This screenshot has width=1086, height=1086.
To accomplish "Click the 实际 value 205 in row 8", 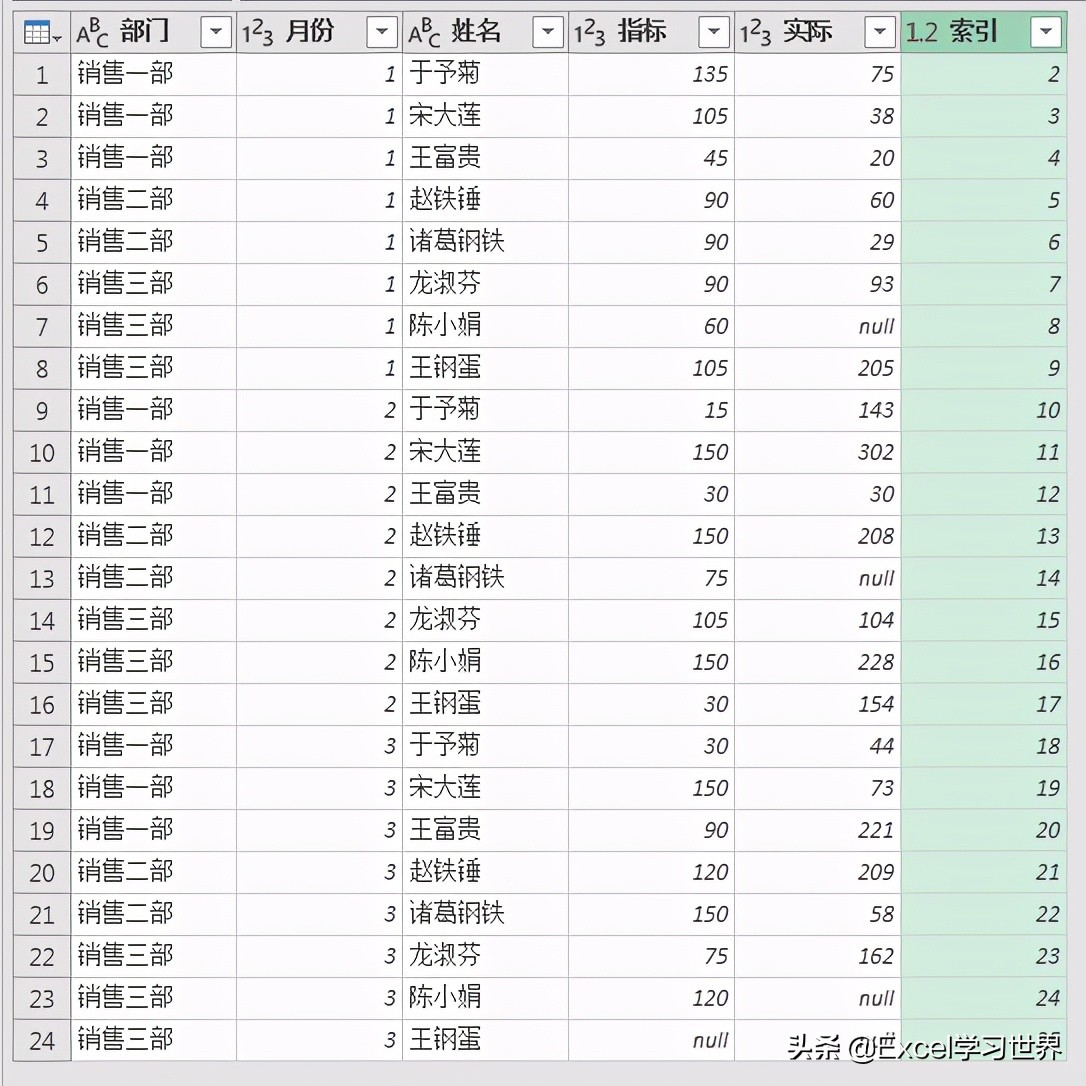I will (x=817, y=368).
